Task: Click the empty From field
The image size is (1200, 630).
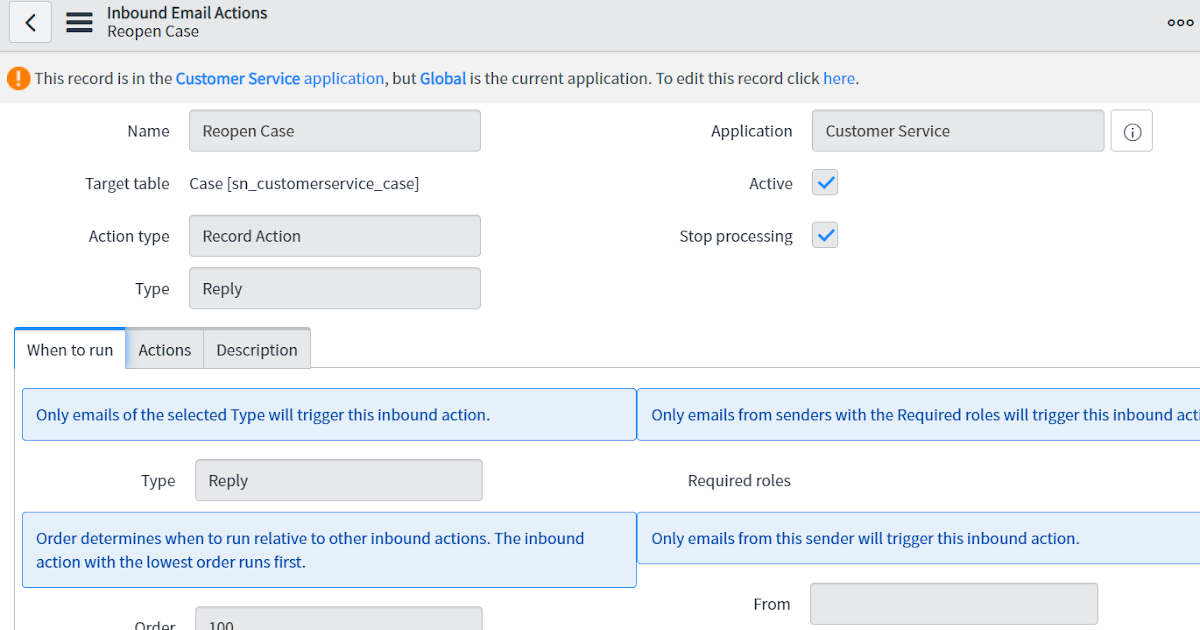Action: coord(952,603)
